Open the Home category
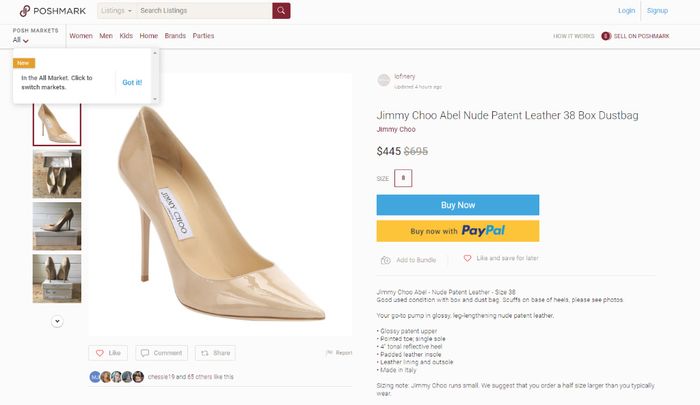 [149, 36]
